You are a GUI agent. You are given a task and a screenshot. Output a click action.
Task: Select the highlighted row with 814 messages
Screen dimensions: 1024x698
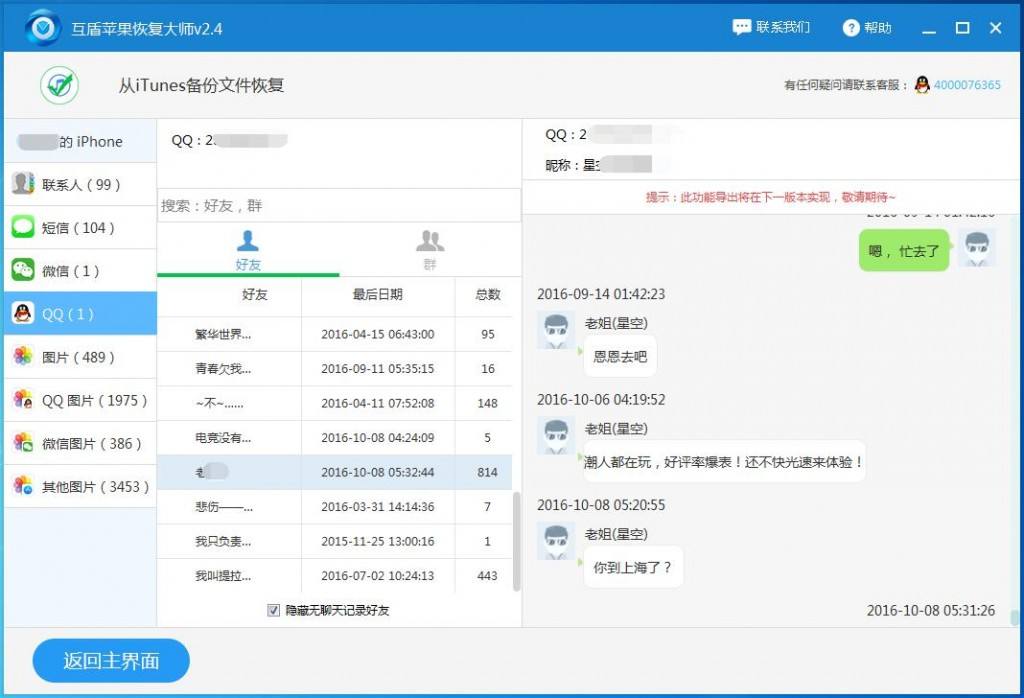click(x=334, y=473)
